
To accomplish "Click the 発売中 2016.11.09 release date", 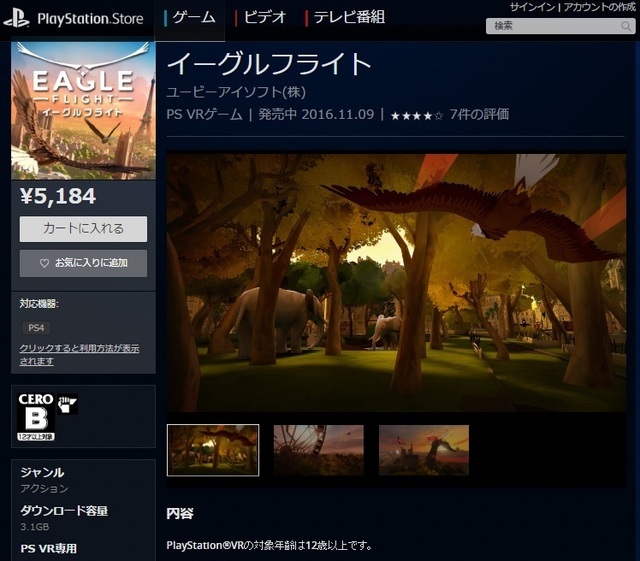I will (316, 114).
